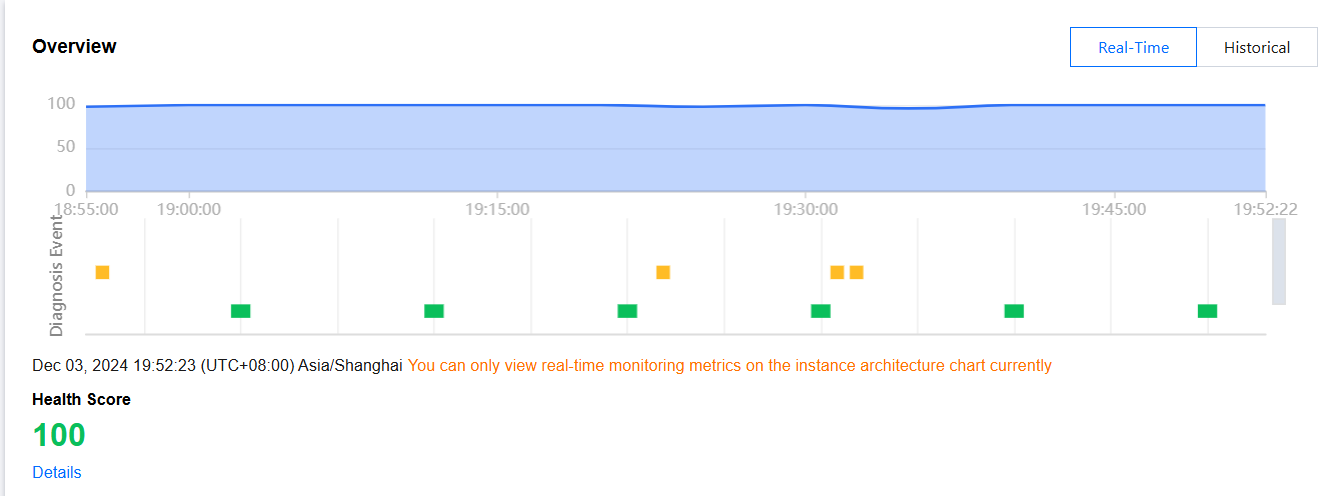The width and height of the screenshot is (1336, 496).
Task: Click the chart's 19:45:00 time axis label
Action: click(x=1114, y=209)
